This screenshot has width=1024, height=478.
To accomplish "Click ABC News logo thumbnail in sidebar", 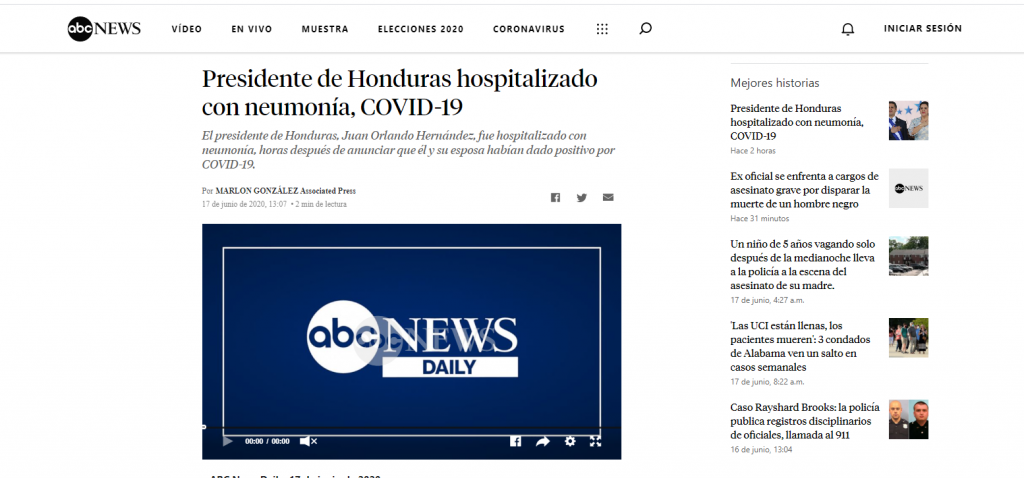I will pos(908,188).
